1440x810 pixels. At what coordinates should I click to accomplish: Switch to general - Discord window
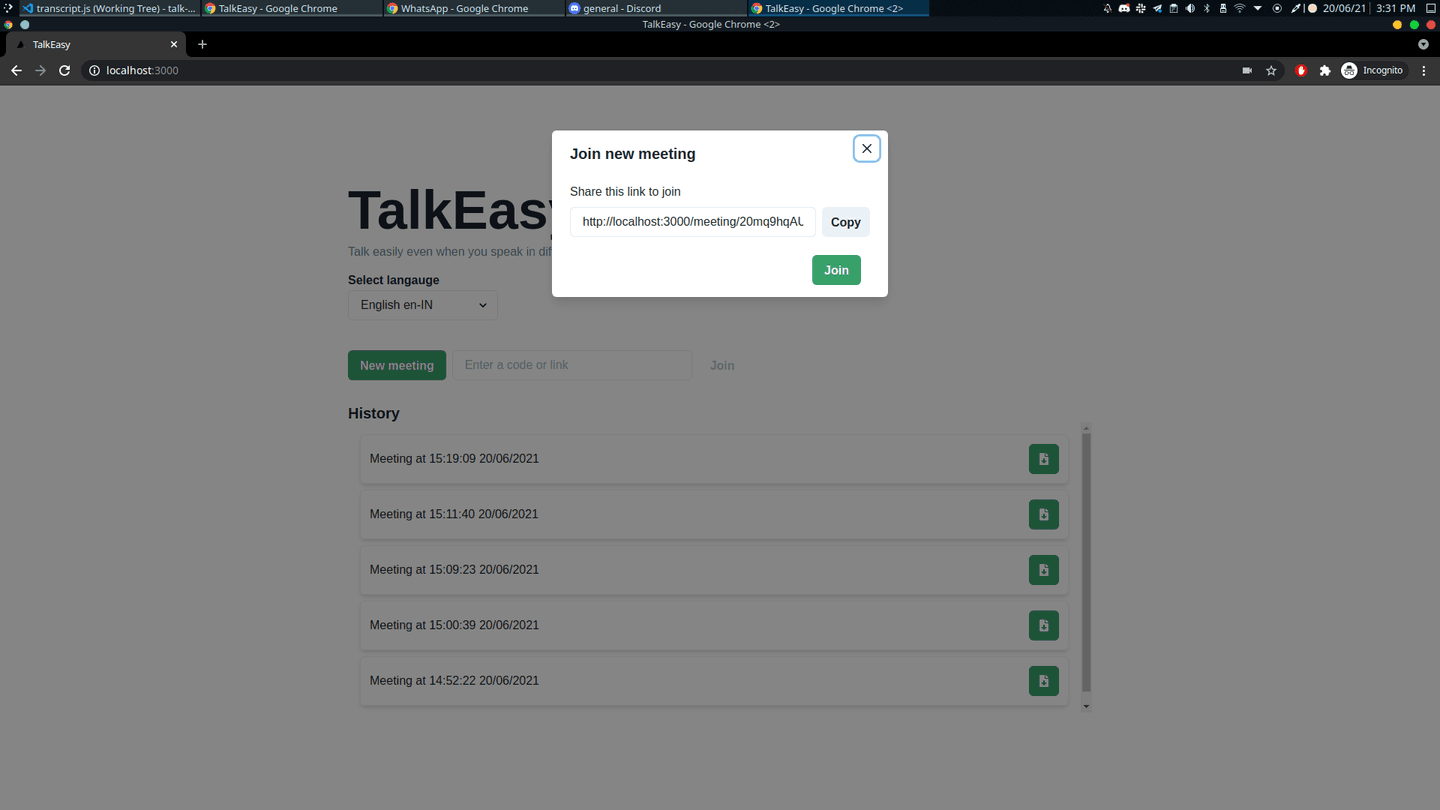[x=656, y=8]
